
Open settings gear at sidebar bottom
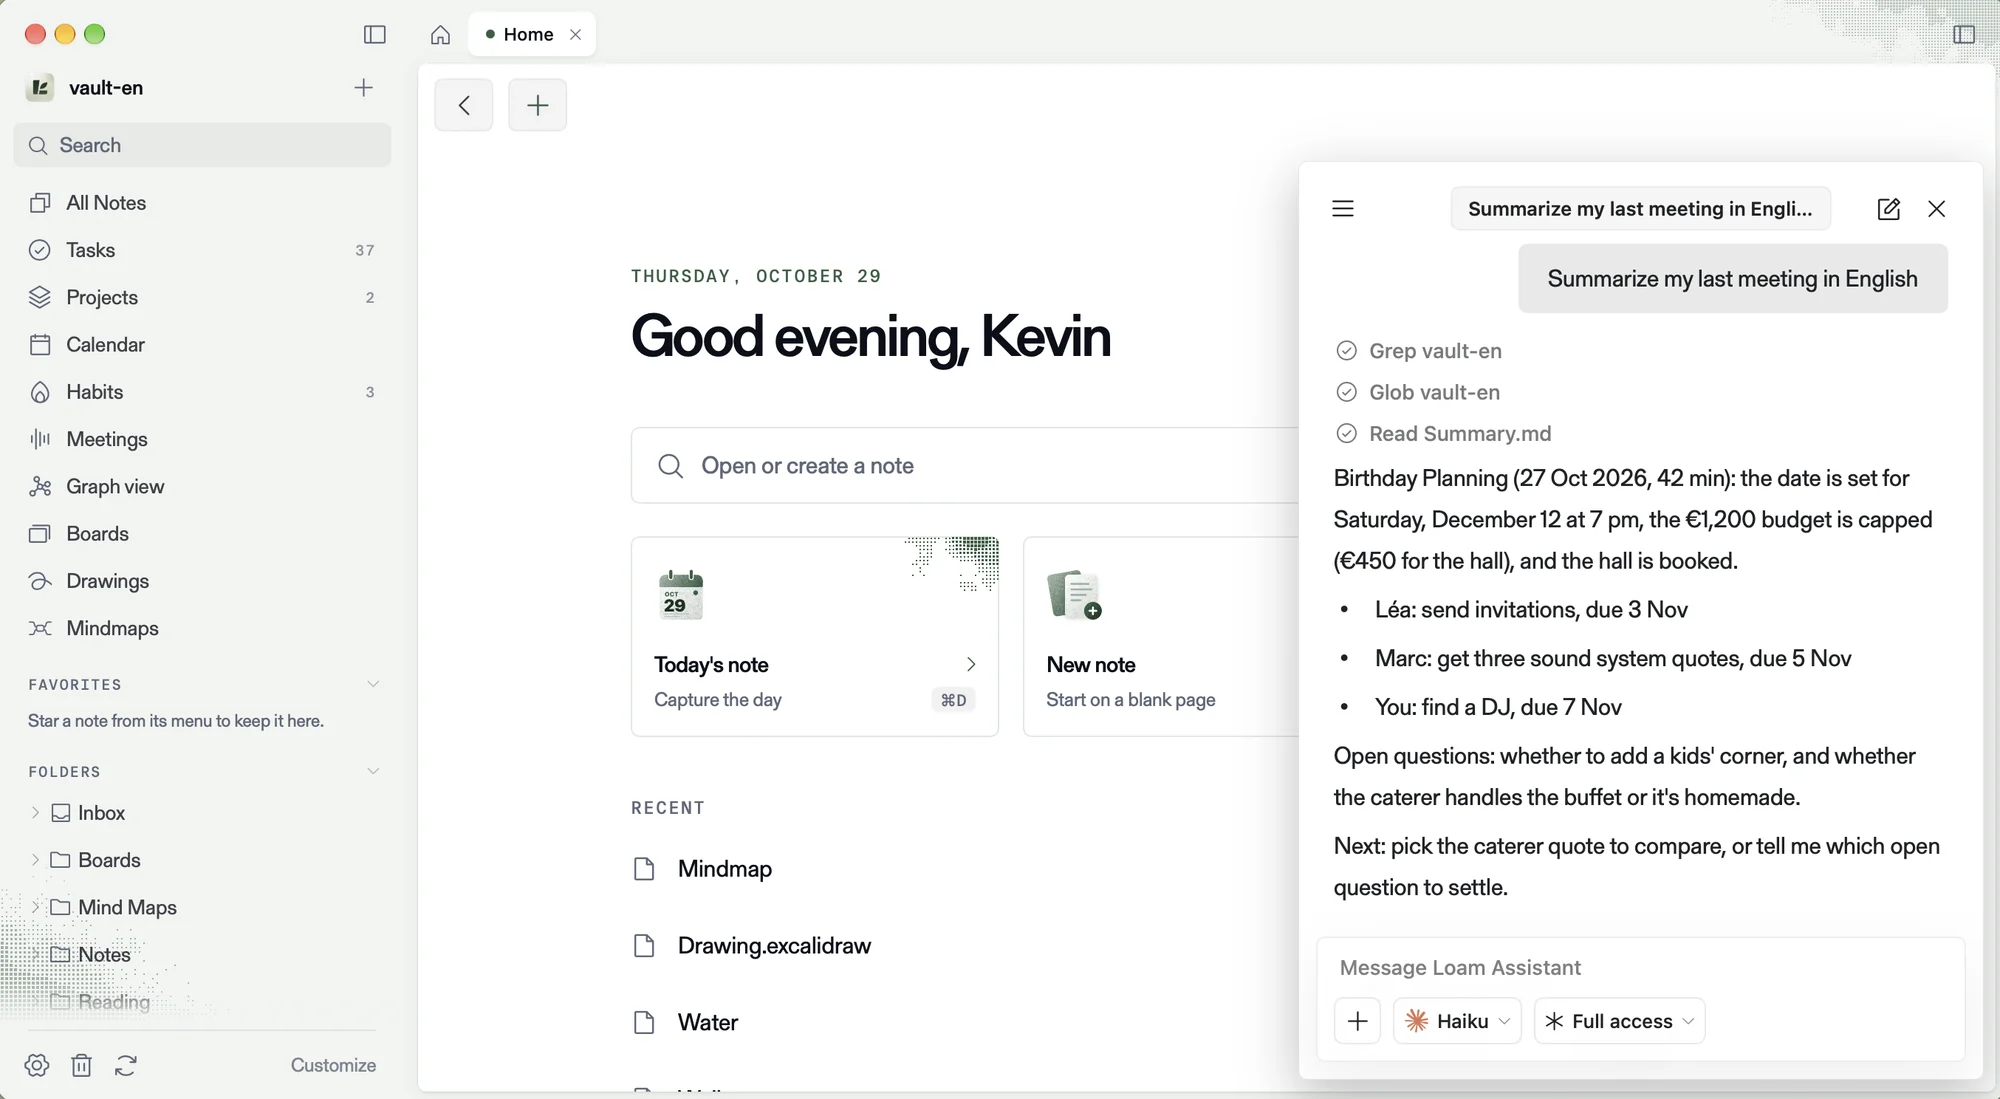point(37,1065)
